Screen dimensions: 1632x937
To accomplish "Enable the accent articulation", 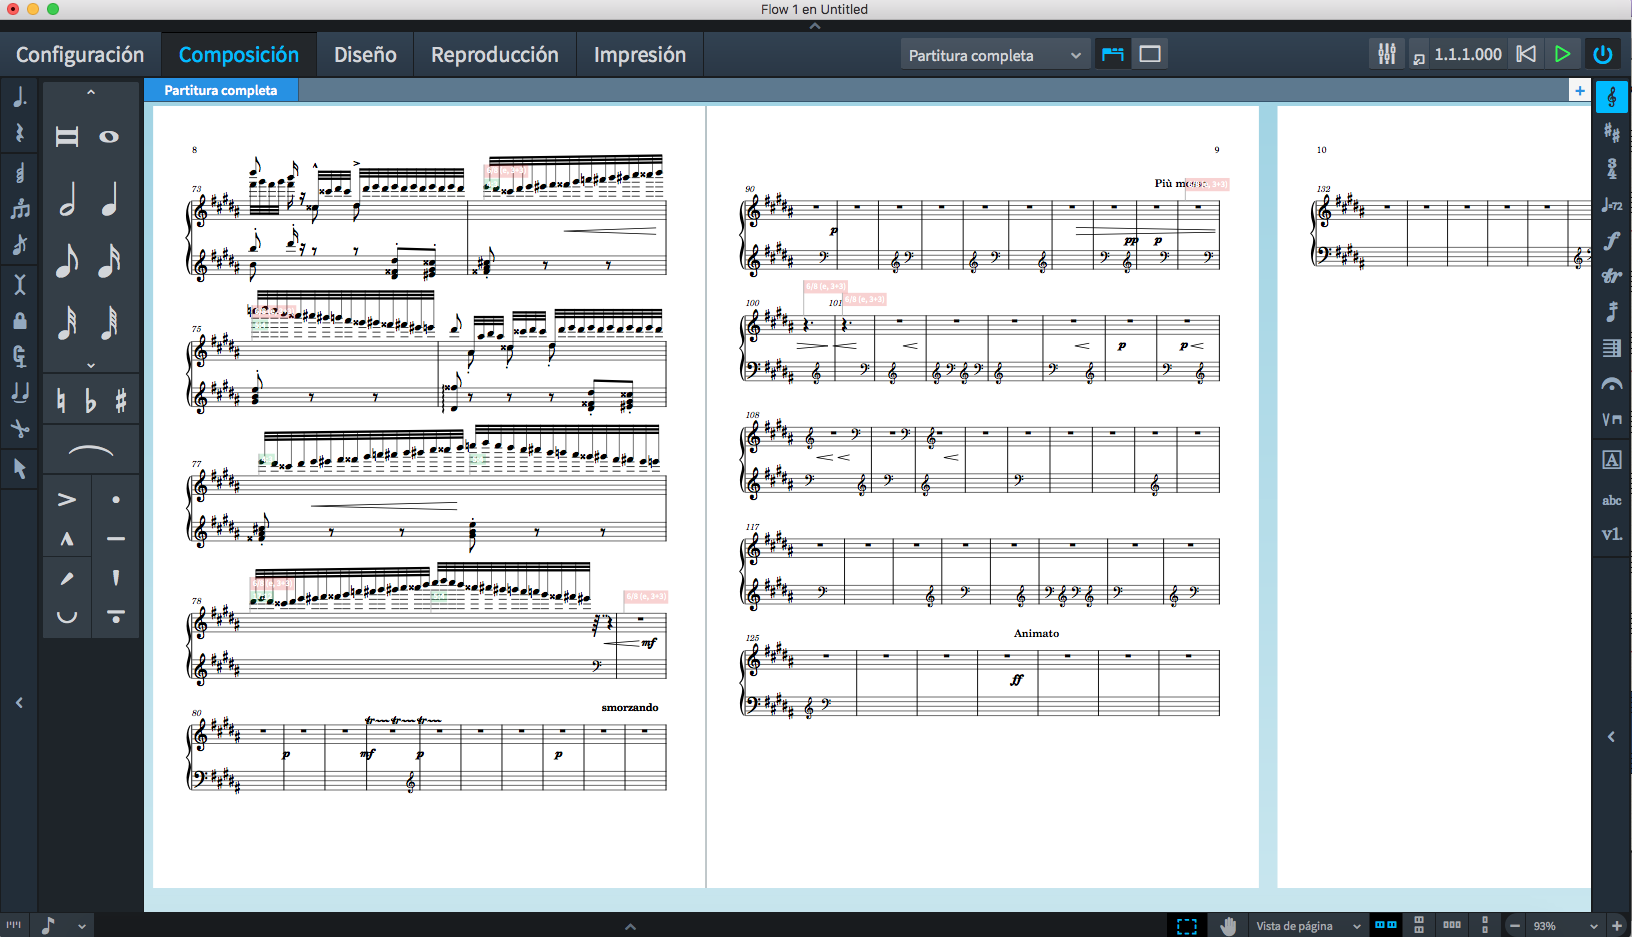I will click(x=66, y=498).
